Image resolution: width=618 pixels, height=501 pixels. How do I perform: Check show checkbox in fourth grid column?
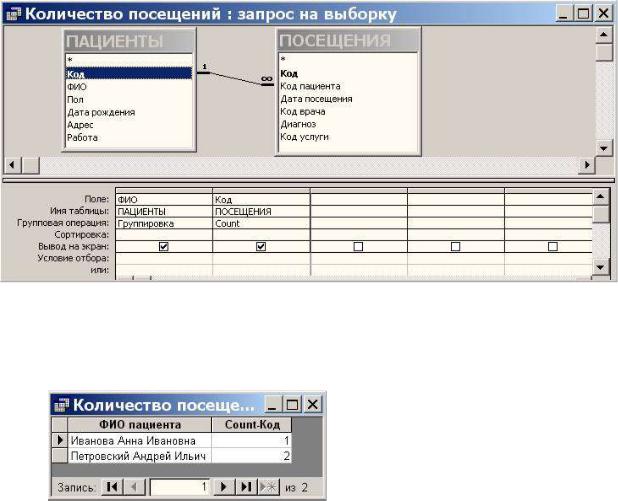(455, 247)
